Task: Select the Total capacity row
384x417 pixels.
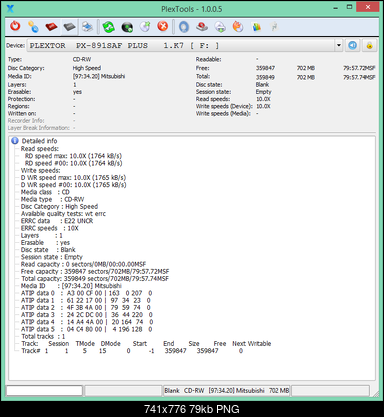Action: pyautogui.click(x=95, y=279)
